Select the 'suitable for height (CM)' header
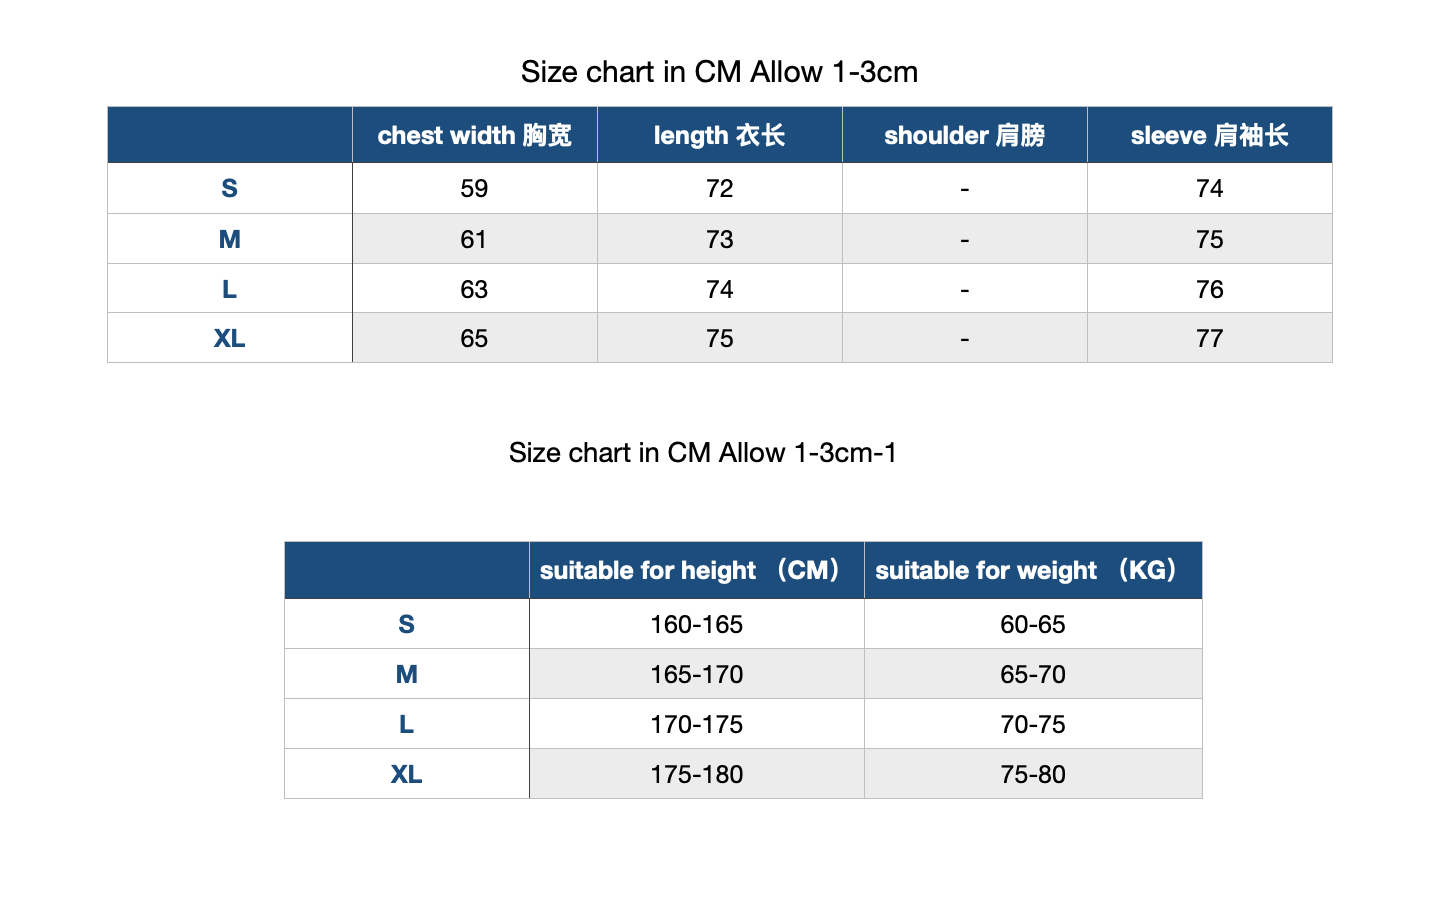Image resolution: width=1434 pixels, height=910 pixels. coord(697,570)
